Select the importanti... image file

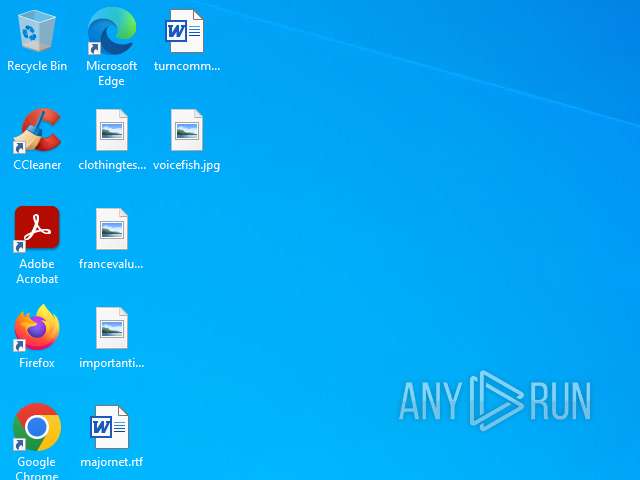coord(111,328)
